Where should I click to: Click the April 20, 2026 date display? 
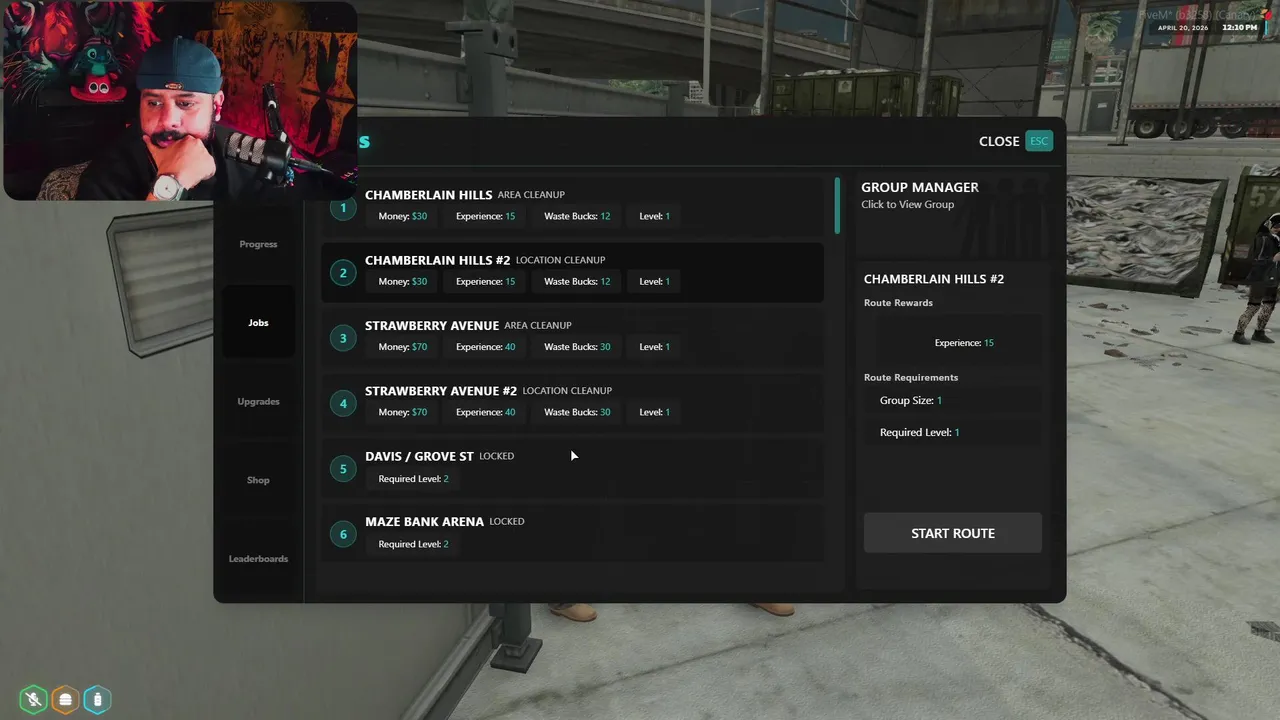click(1183, 28)
